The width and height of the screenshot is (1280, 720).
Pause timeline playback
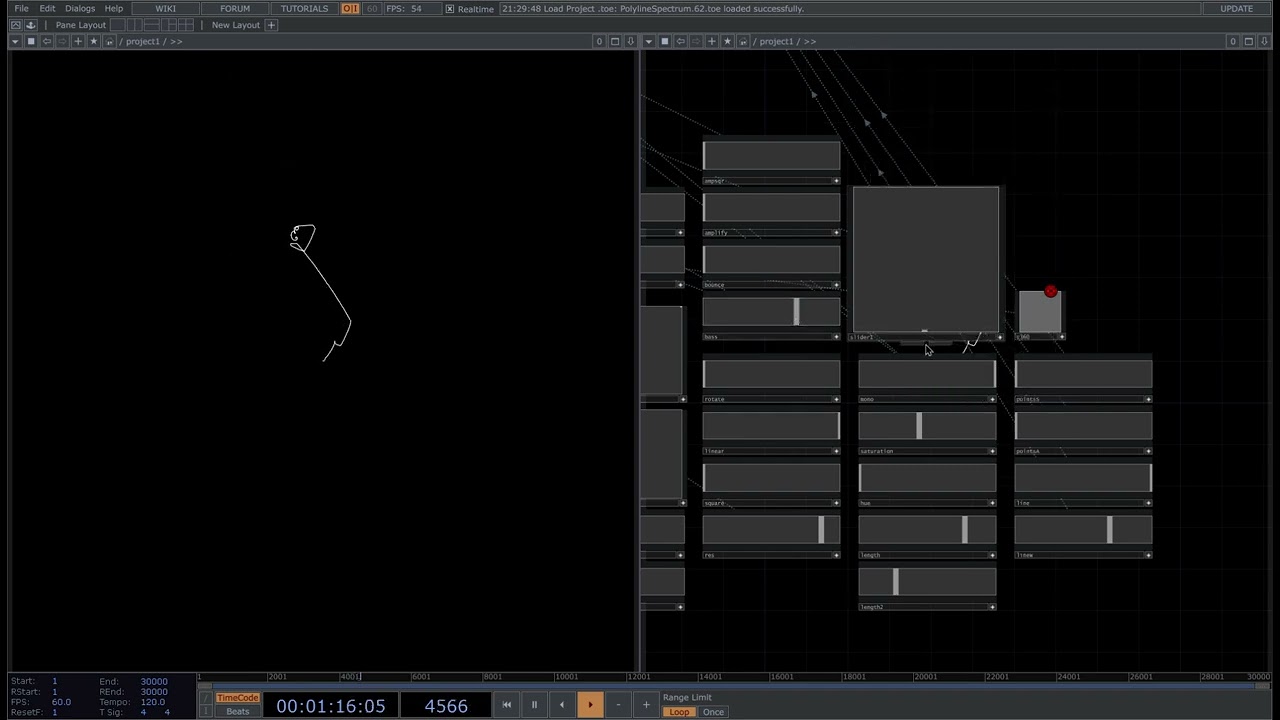tap(534, 705)
